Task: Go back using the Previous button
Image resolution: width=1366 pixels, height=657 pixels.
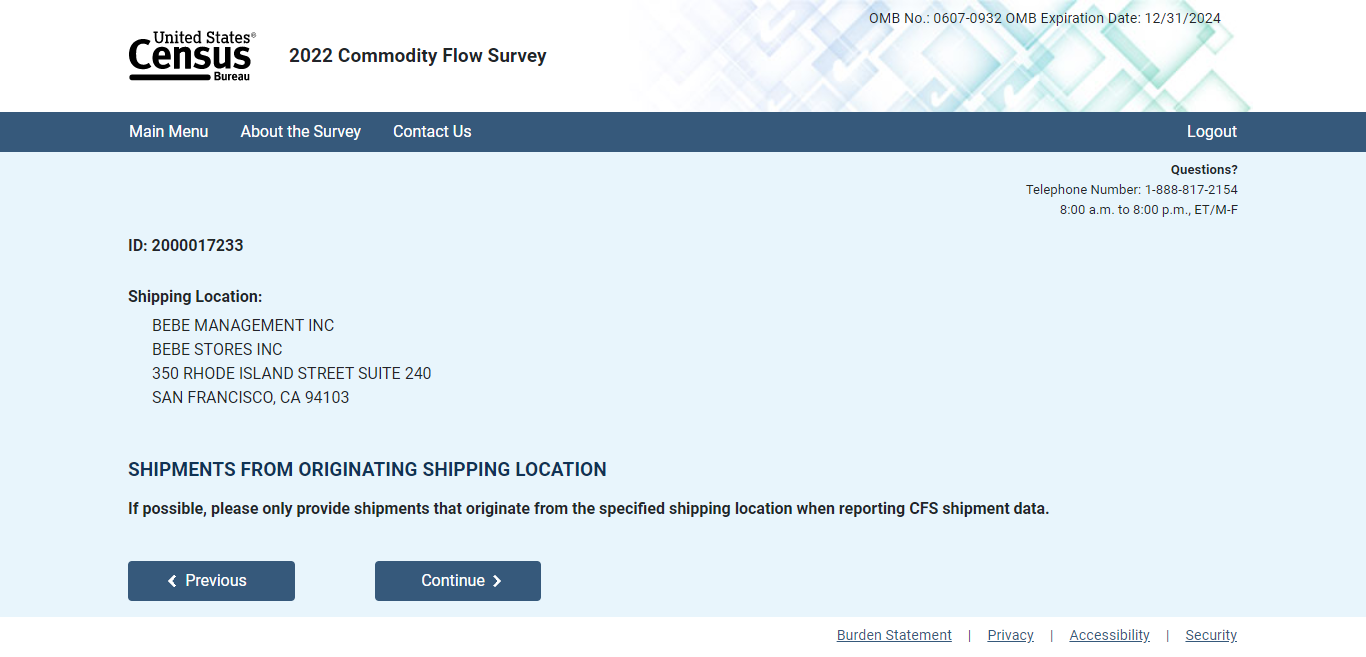Action: click(211, 581)
